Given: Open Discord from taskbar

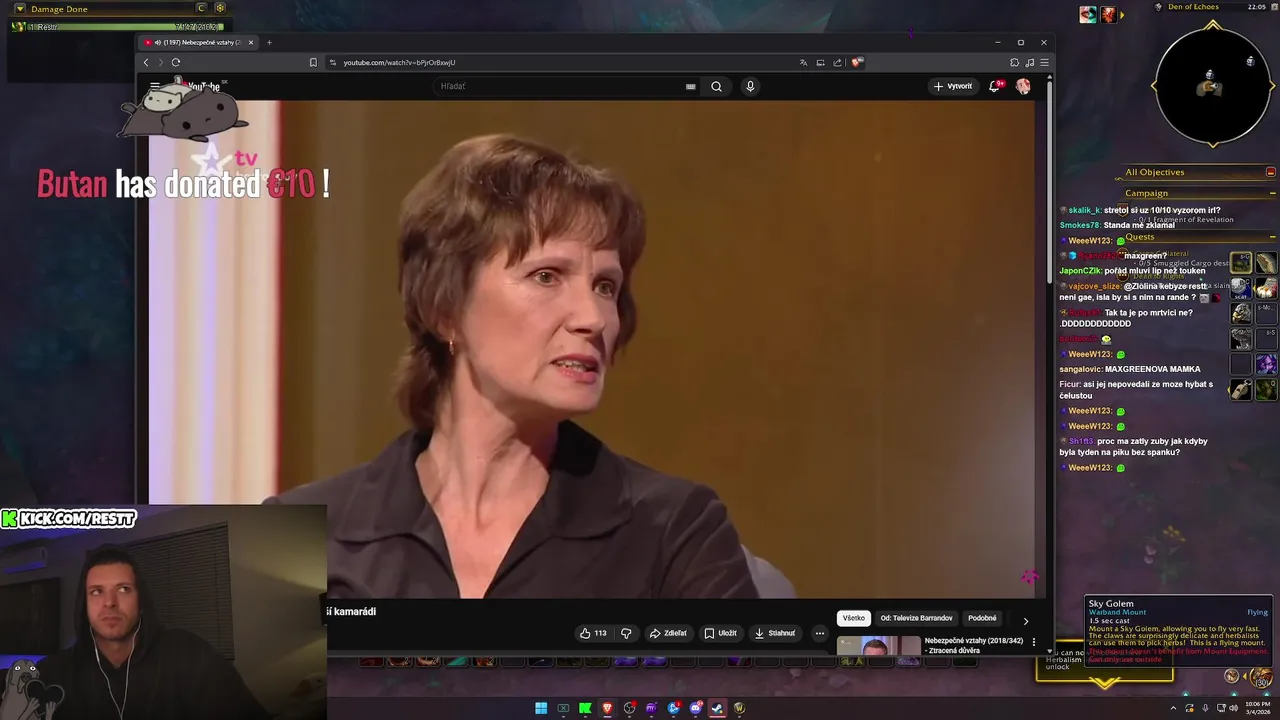Looking at the screenshot, I should (695, 708).
